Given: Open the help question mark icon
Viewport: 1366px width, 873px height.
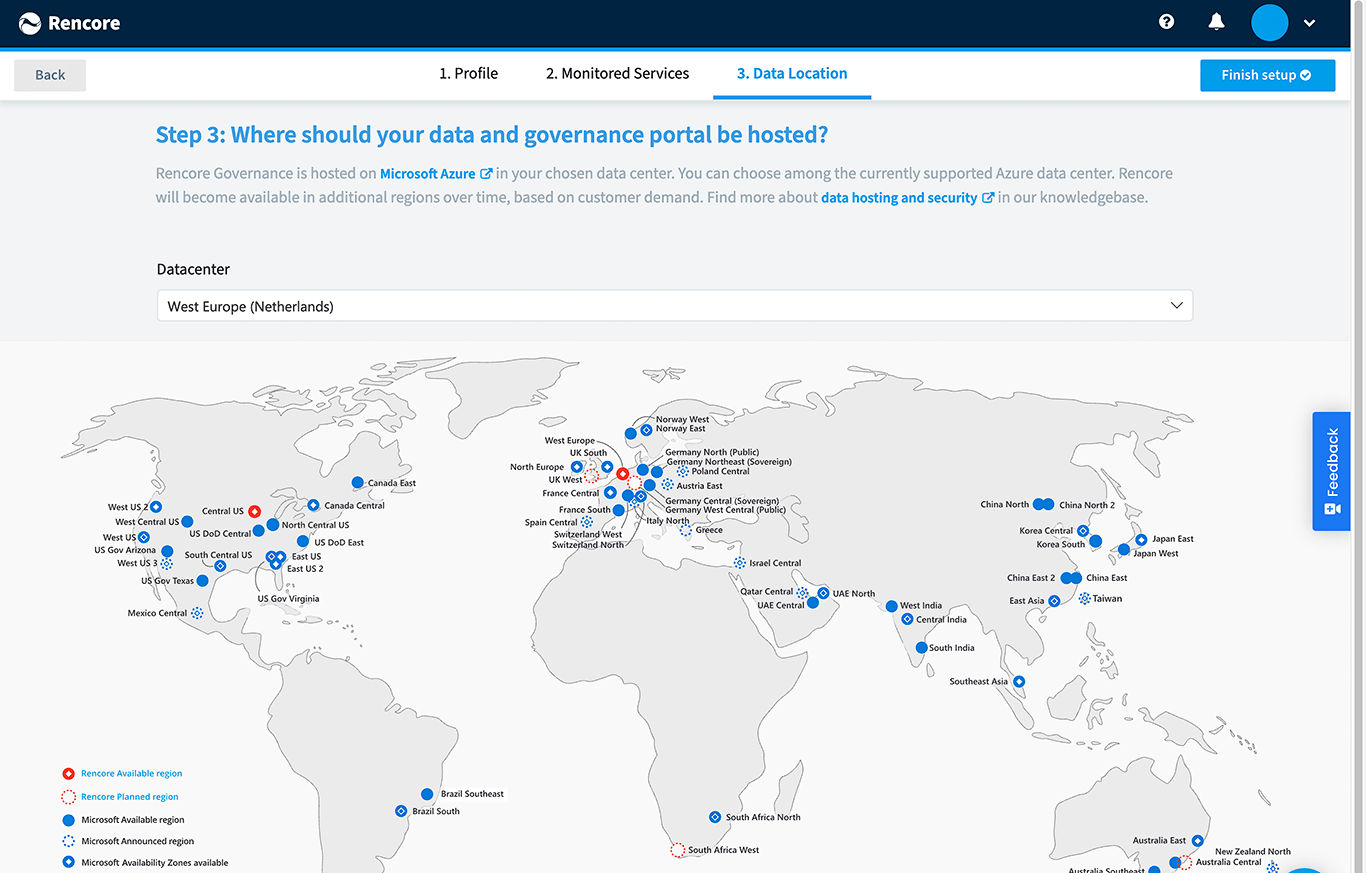Looking at the screenshot, I should point(1166,22).
